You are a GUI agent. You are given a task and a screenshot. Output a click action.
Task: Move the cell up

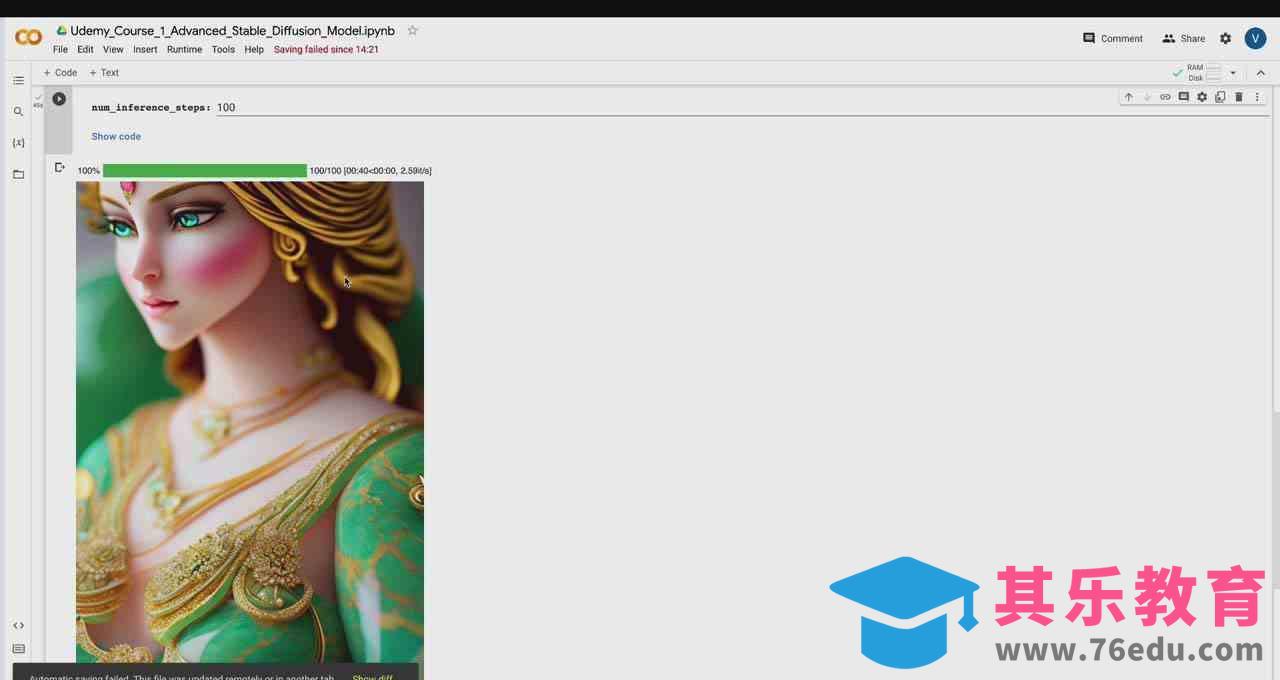pos(1129,97)
